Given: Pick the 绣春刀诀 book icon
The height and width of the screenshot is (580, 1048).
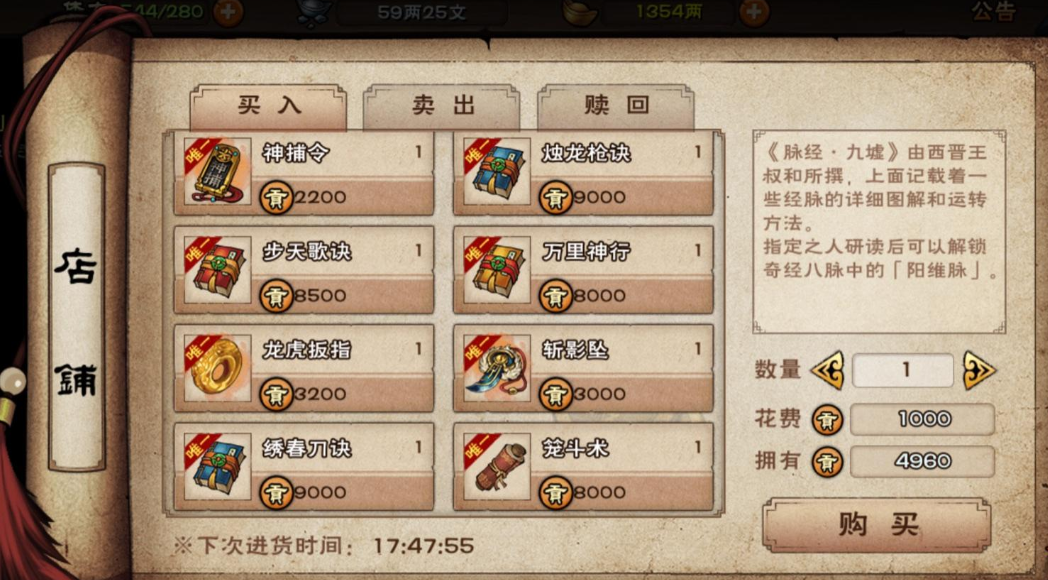Looking at the screenshot, I should click(x=217, y=466).
